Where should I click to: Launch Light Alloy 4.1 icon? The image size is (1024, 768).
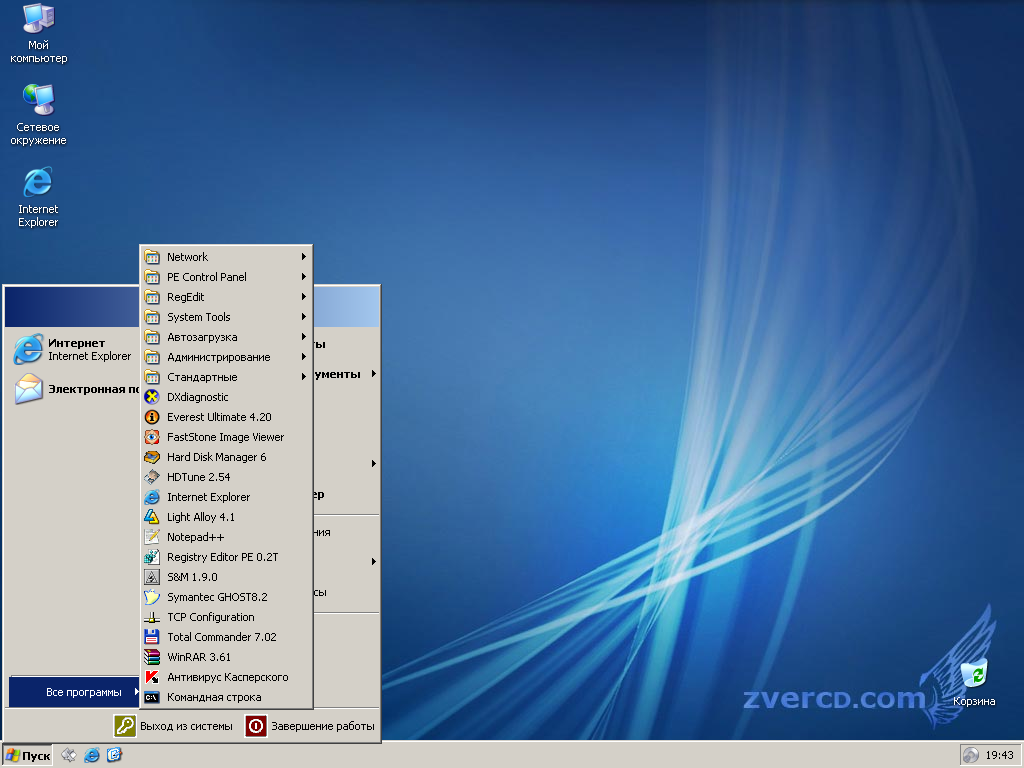tap(152, 517)
